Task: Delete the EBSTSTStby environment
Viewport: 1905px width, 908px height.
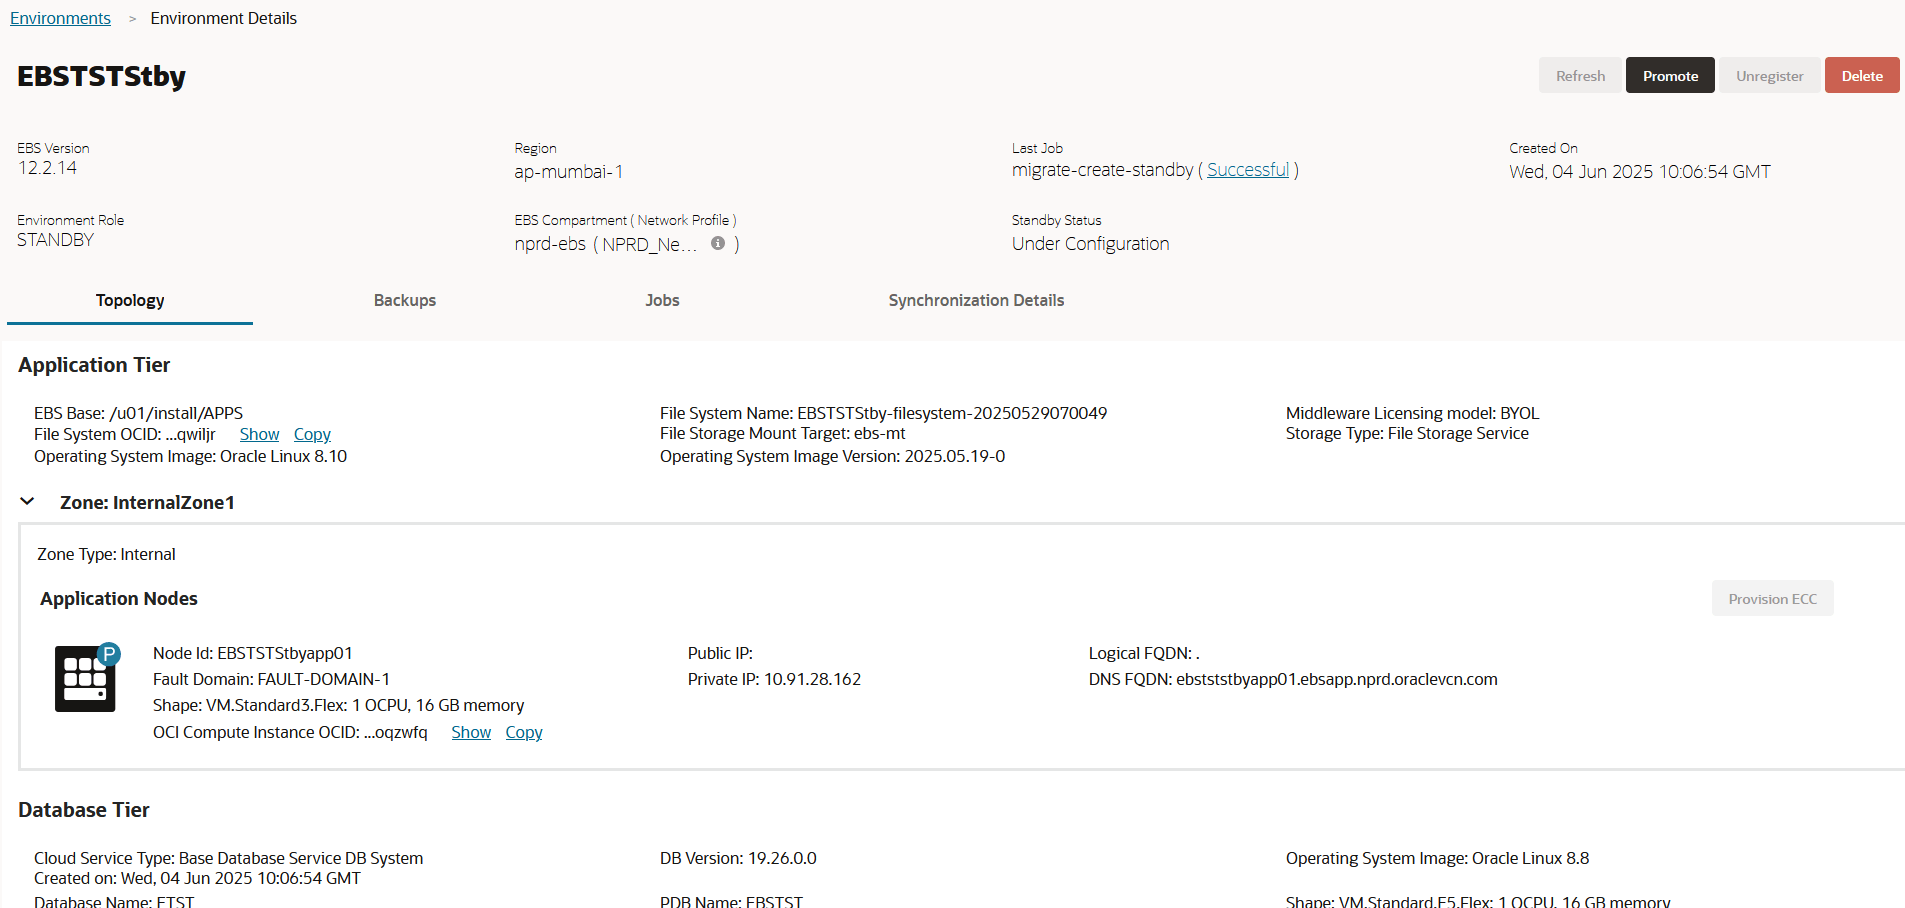Action: click(x=1862, y=75)
